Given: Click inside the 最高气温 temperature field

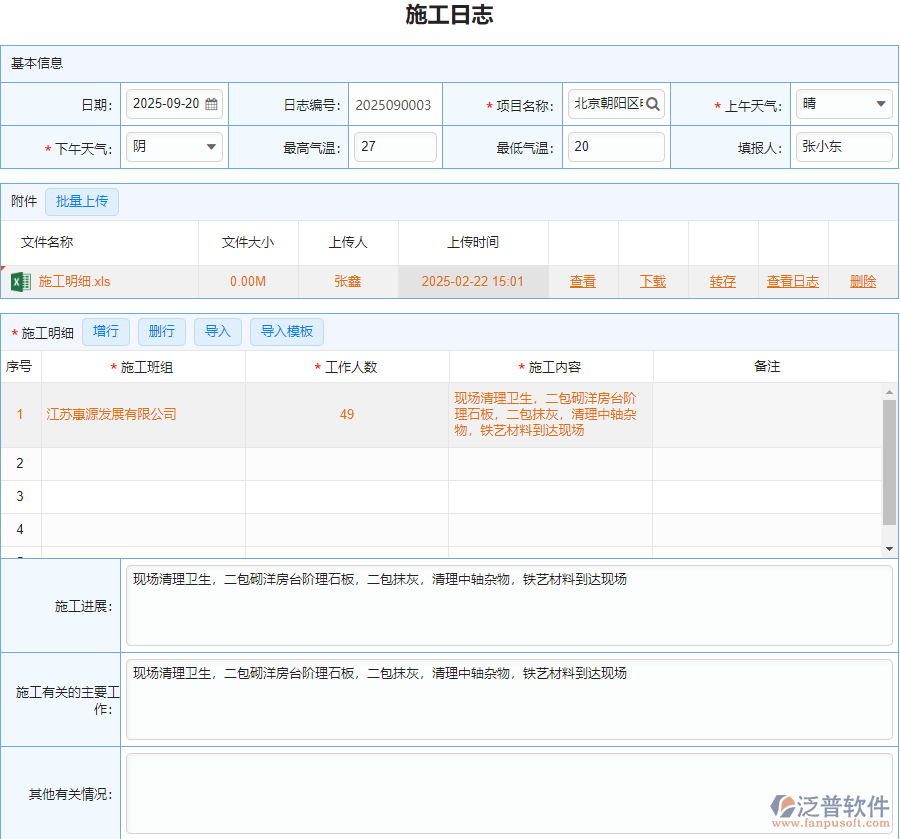Looking at the screenshot, I should 393,146.
